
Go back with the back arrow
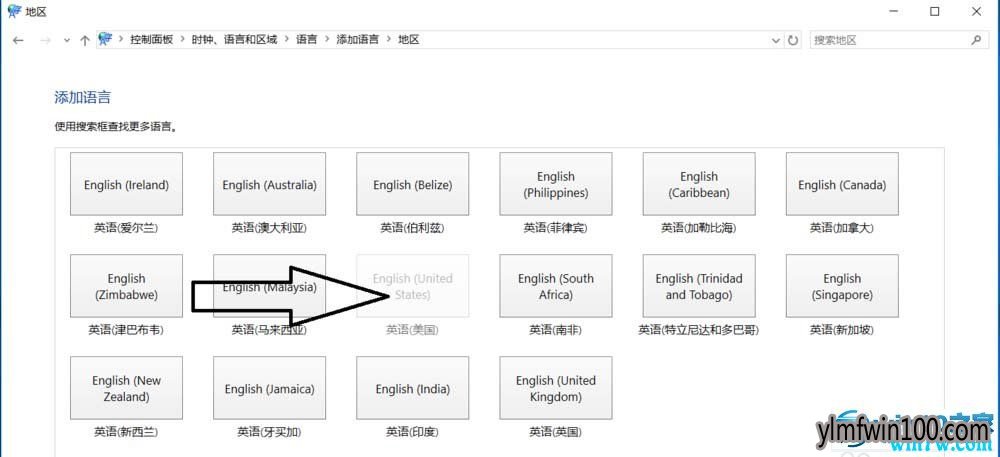[x=18, y=40]
